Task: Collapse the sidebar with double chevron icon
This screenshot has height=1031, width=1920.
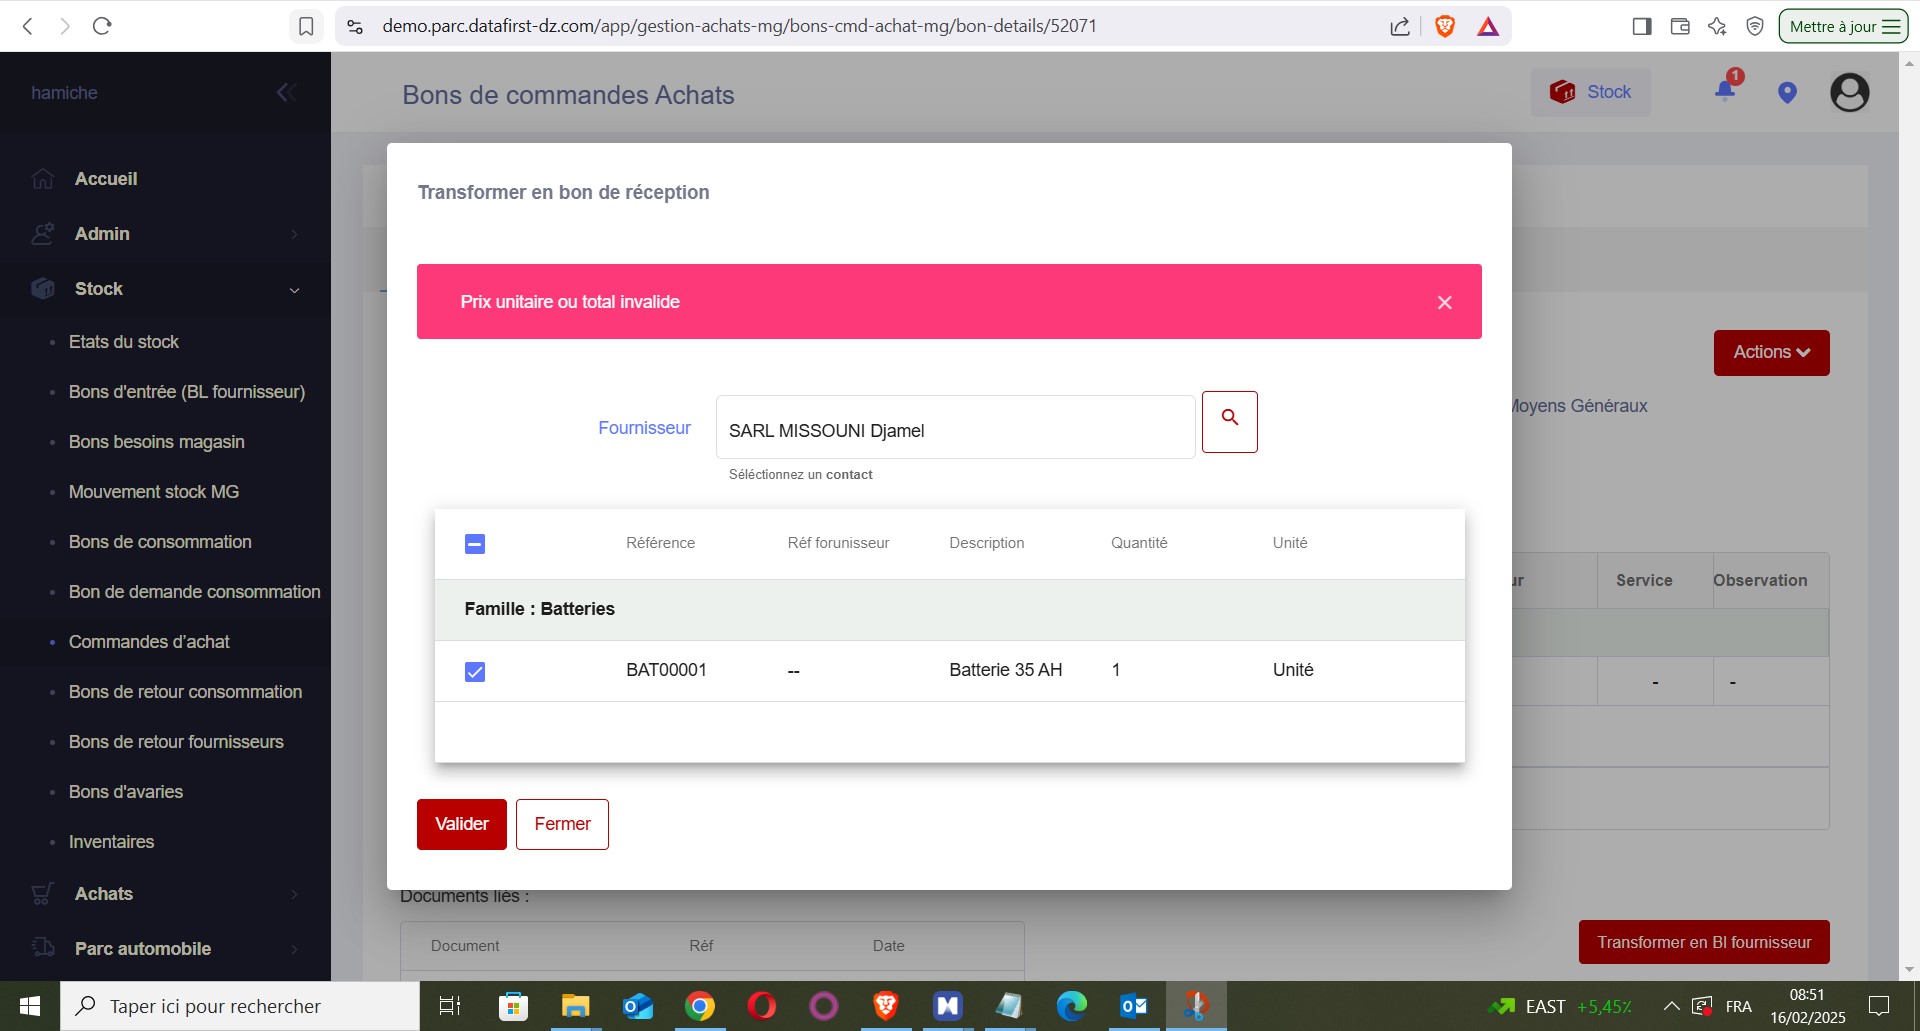Action: tap(286, 93)
